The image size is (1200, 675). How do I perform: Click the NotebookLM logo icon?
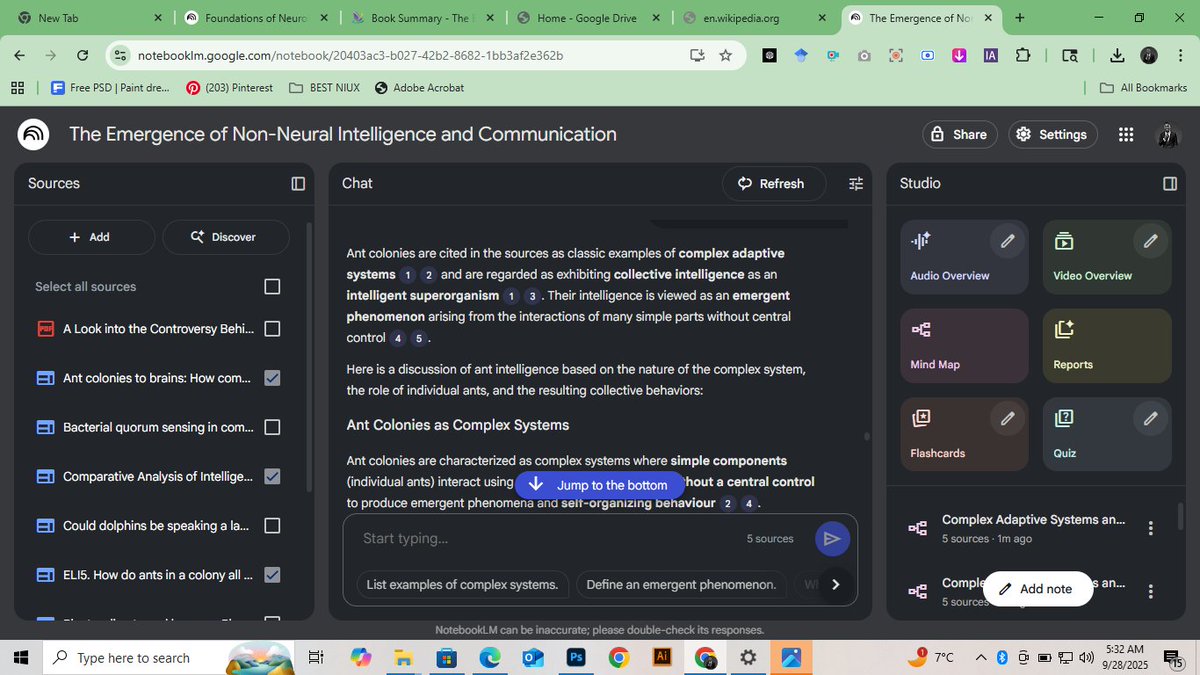pos(33,134)
